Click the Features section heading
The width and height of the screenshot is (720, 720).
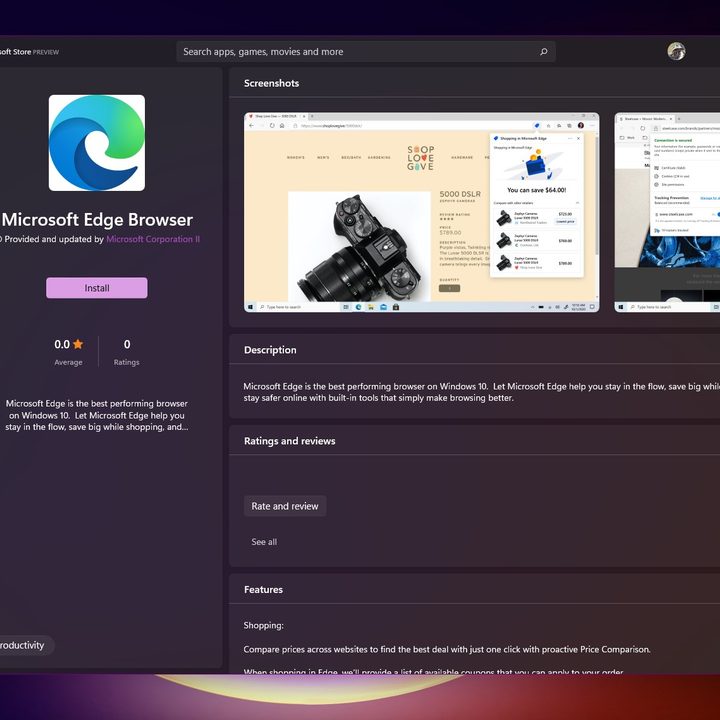coord(264,590)
